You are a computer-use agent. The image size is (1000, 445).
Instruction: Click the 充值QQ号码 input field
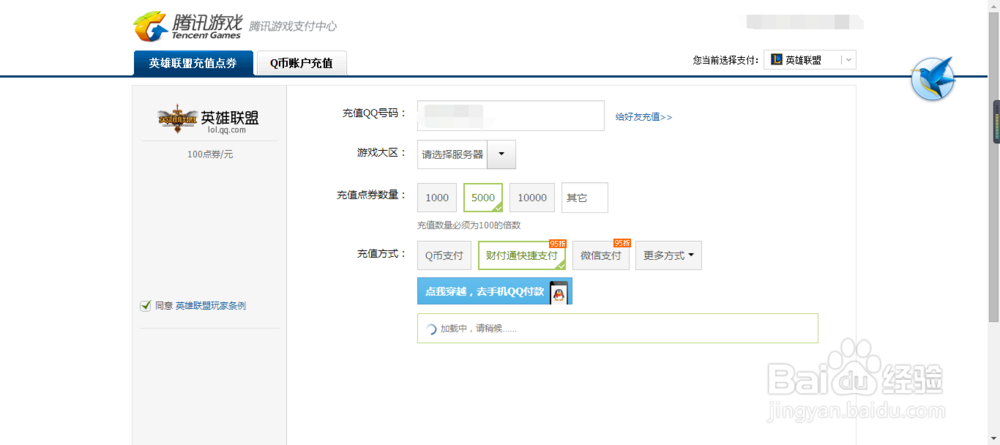511,115
